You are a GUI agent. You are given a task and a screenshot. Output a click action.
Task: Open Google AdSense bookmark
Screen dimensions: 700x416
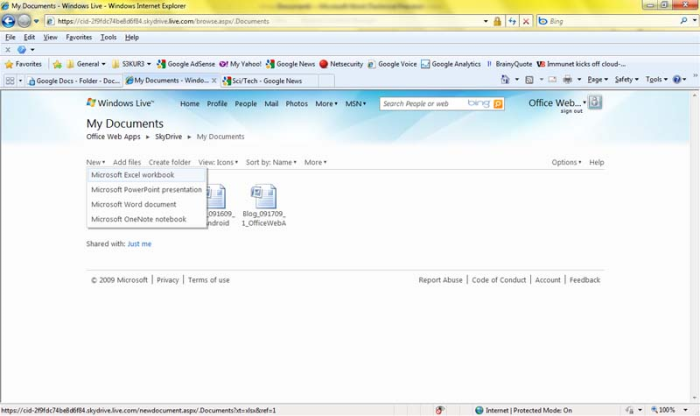click(186, 64)
